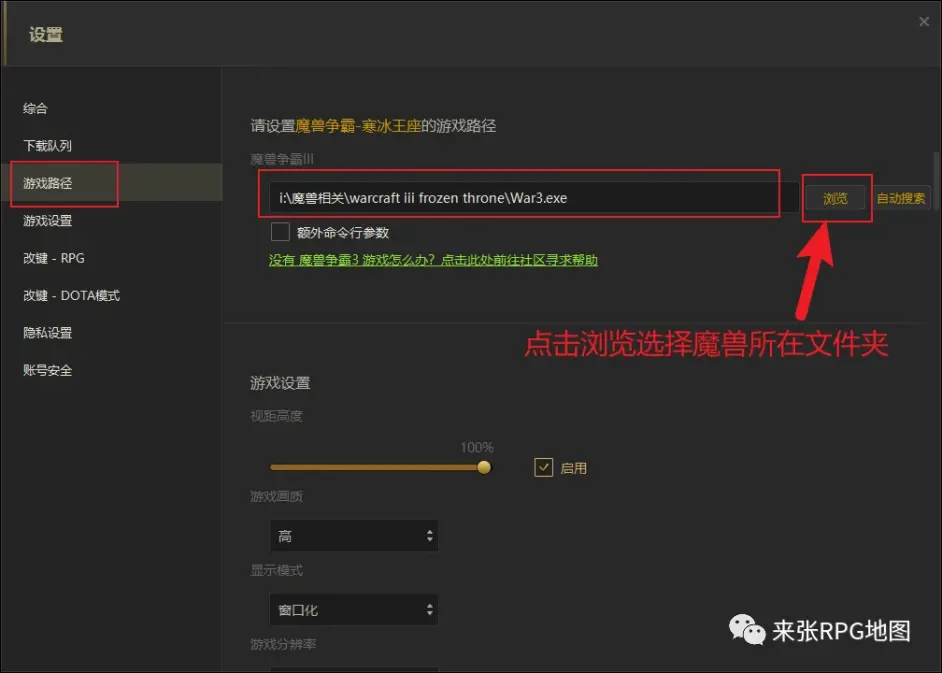Enable the 额外命令行参数 checkbox
Image resolution: width=942 pixels, height=673 pixels.
point(280,232)
